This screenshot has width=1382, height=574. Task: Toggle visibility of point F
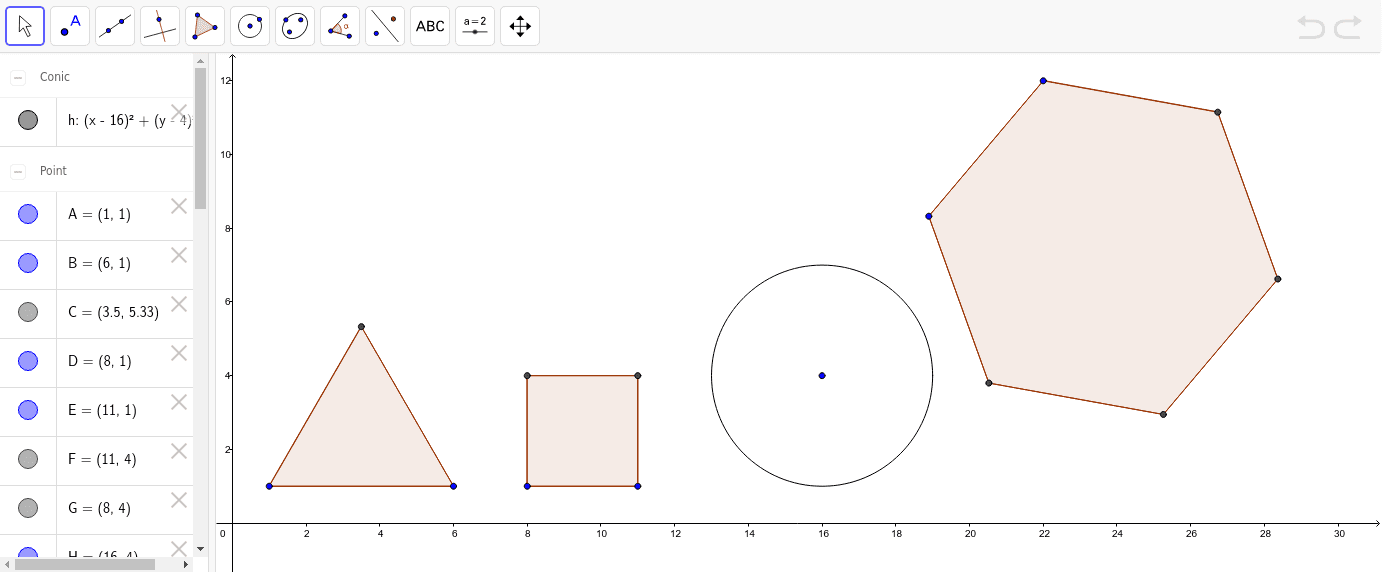[28, 459]
